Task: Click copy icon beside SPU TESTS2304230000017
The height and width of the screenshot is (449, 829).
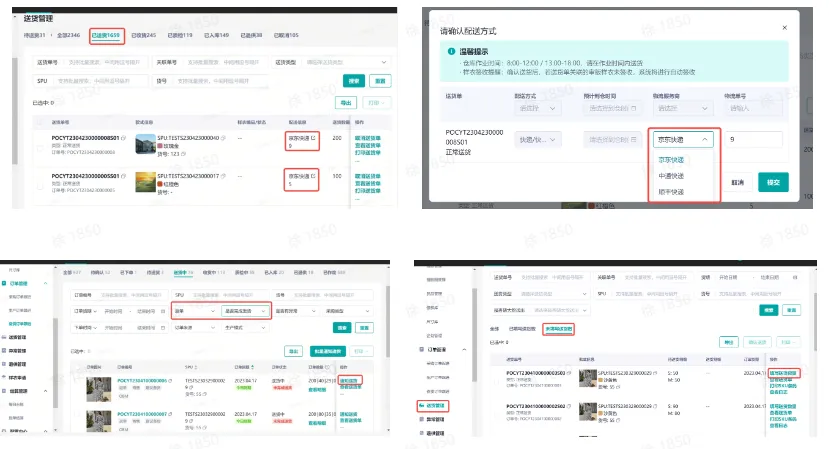Action: pyautogui.click(x=223, y=176)
